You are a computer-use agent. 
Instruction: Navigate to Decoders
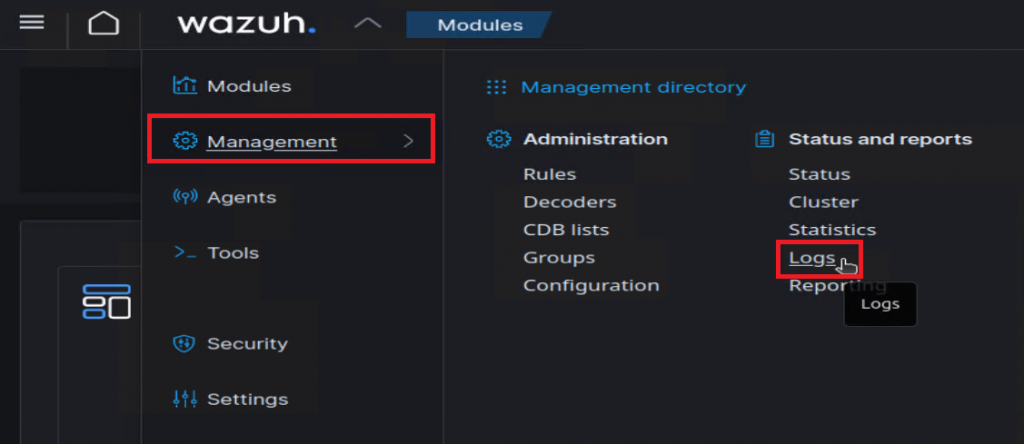point(569,202)
